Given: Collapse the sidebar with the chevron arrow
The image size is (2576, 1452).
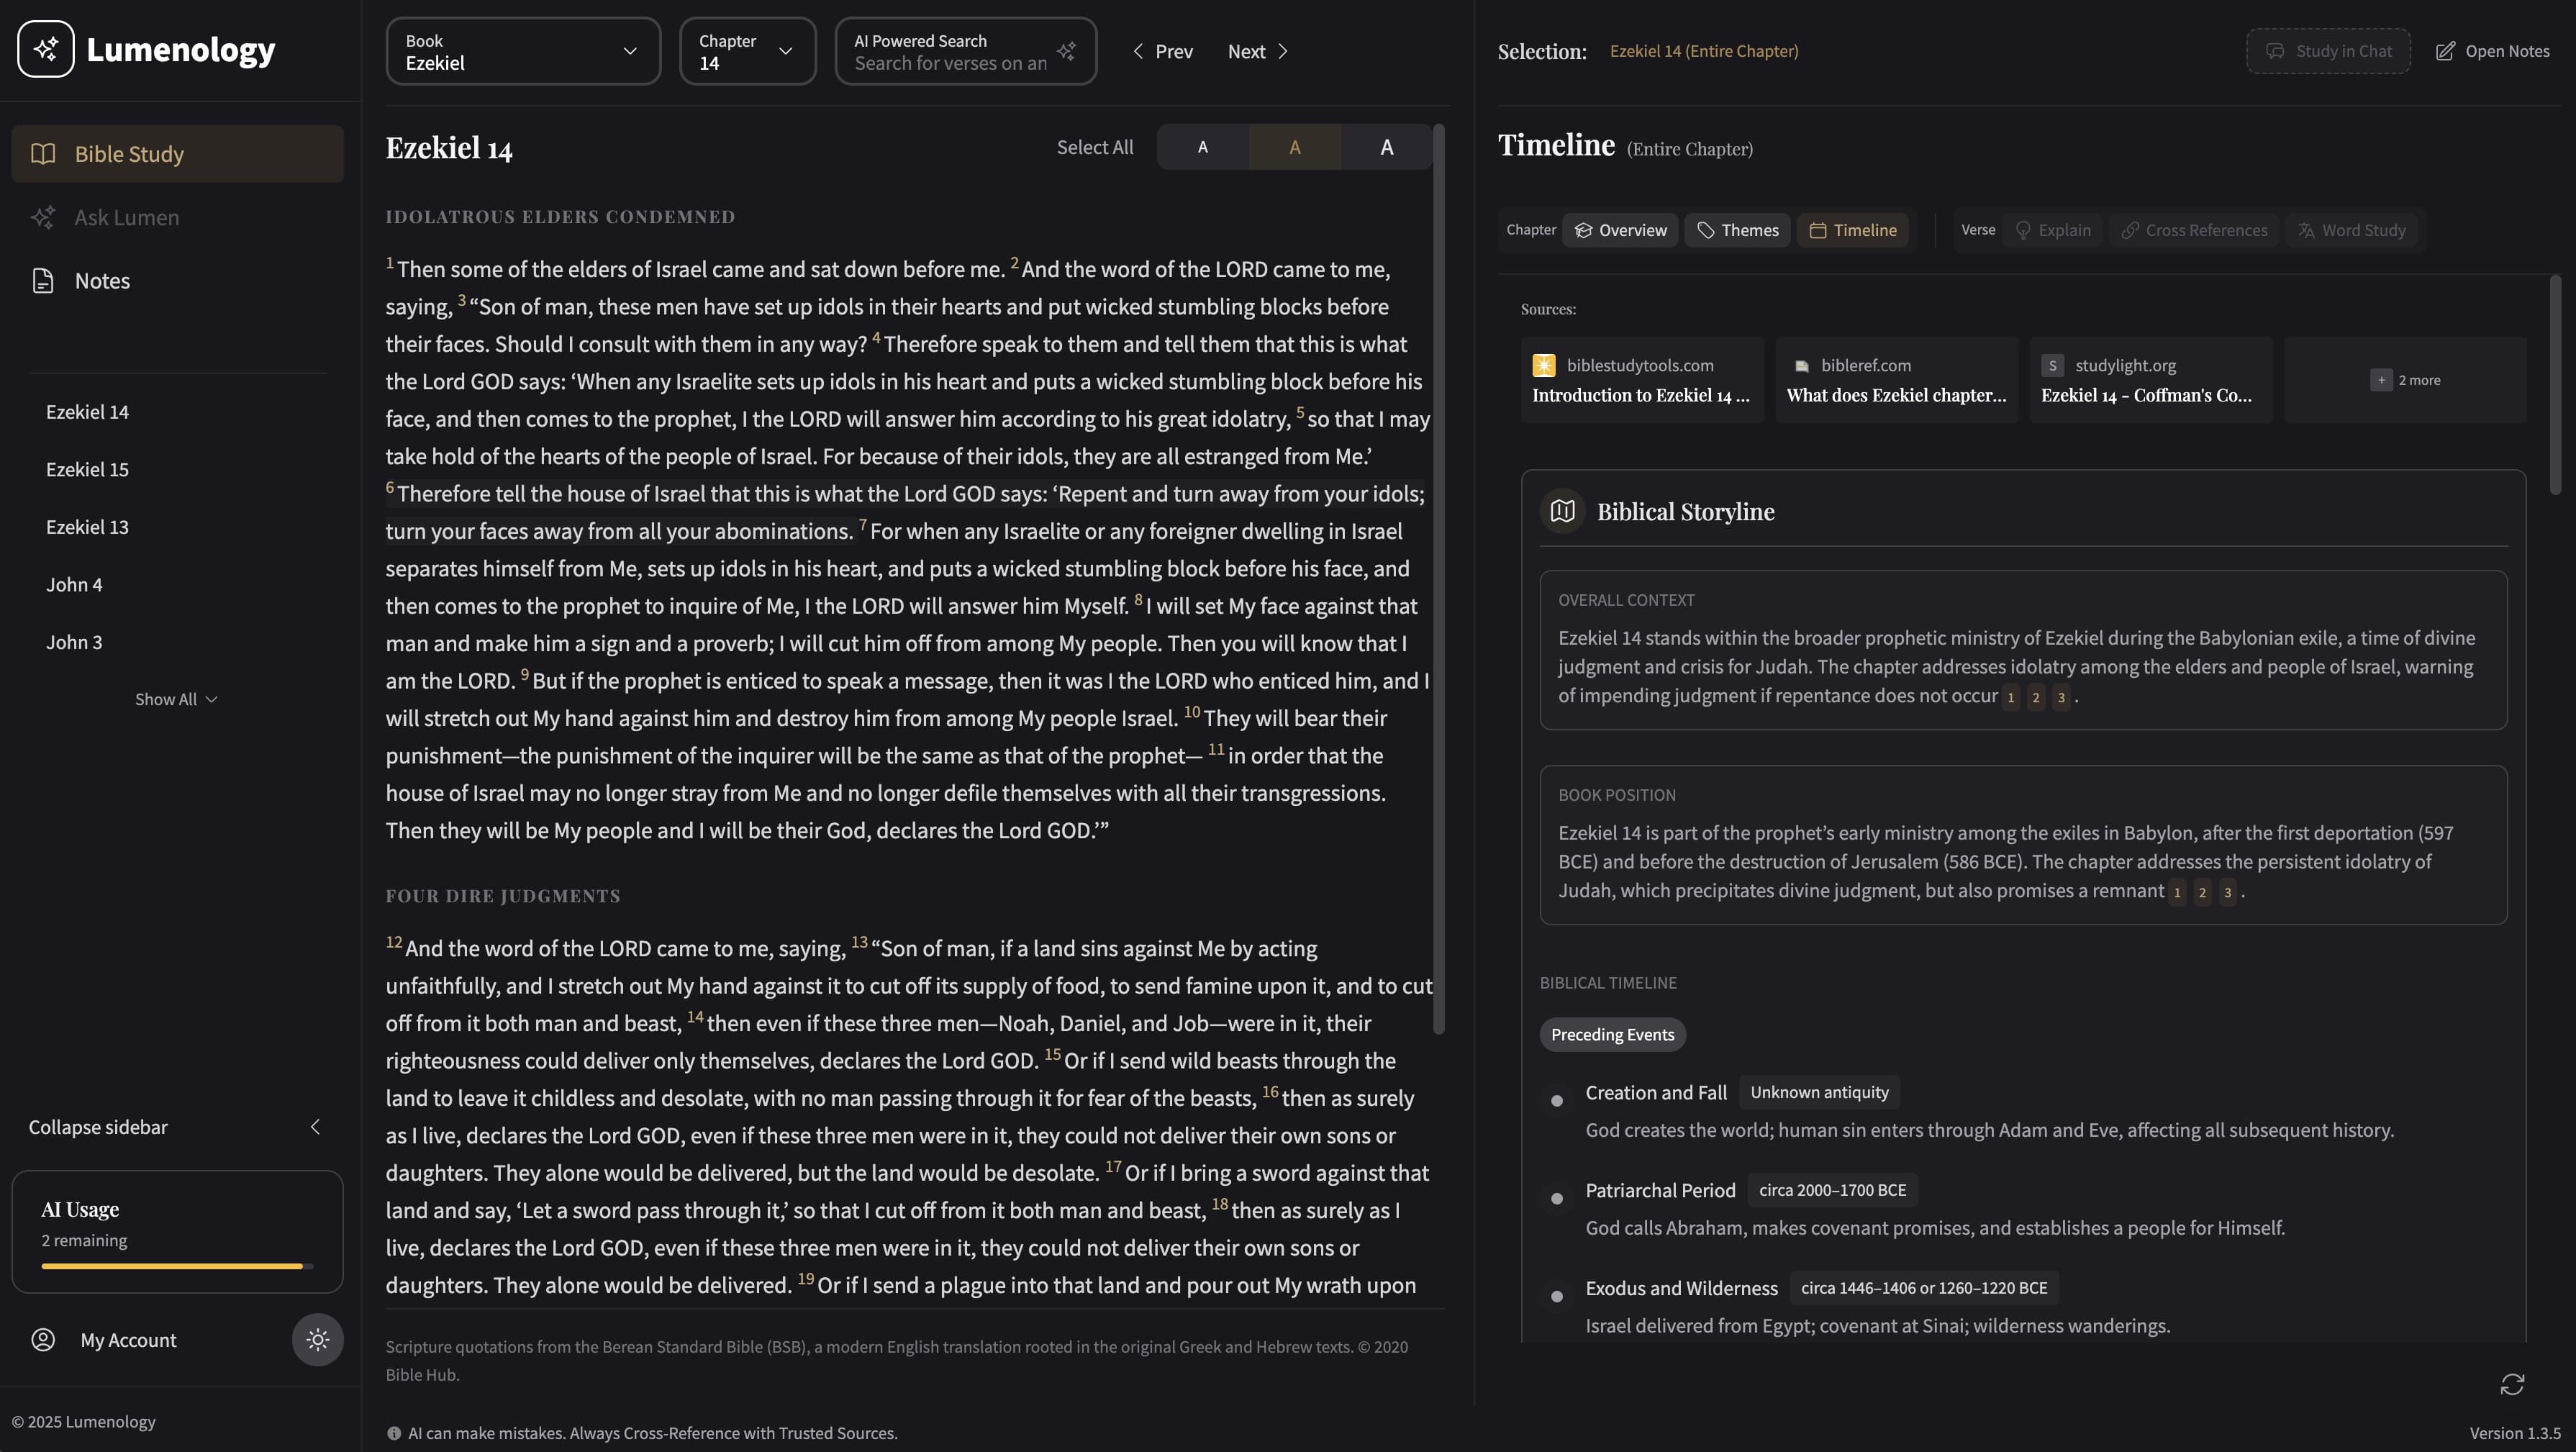Looking at the screenshot, I should tap(315, 1127).
